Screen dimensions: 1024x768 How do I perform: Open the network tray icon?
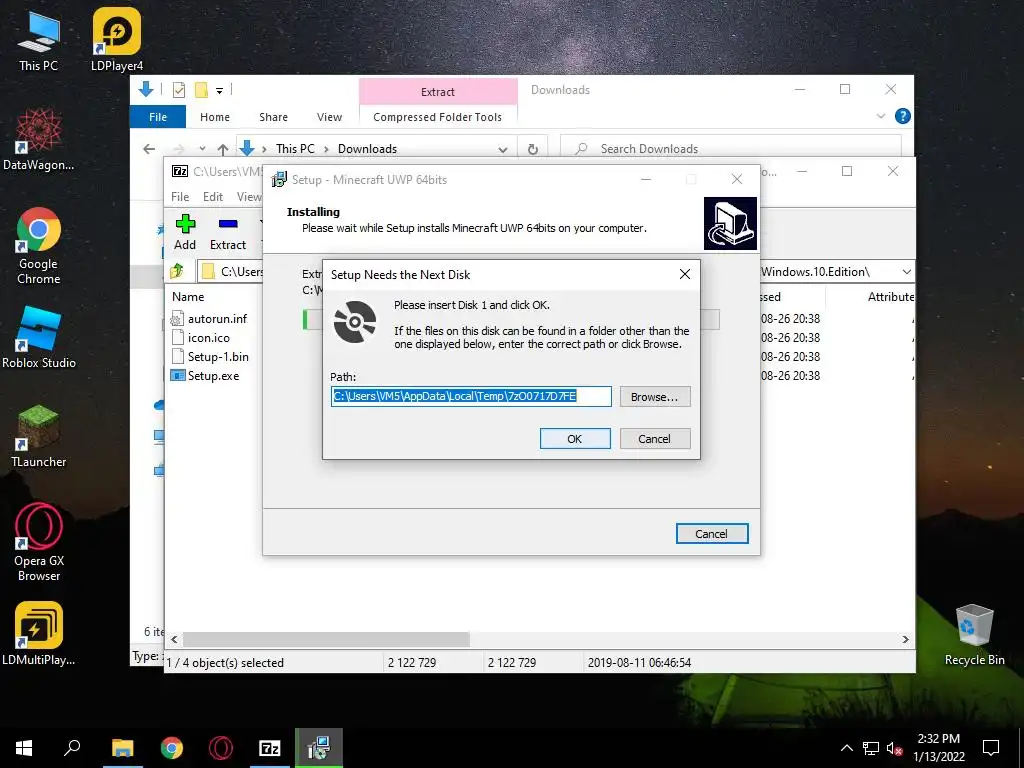pyautogui.click(x=871, y=748)
